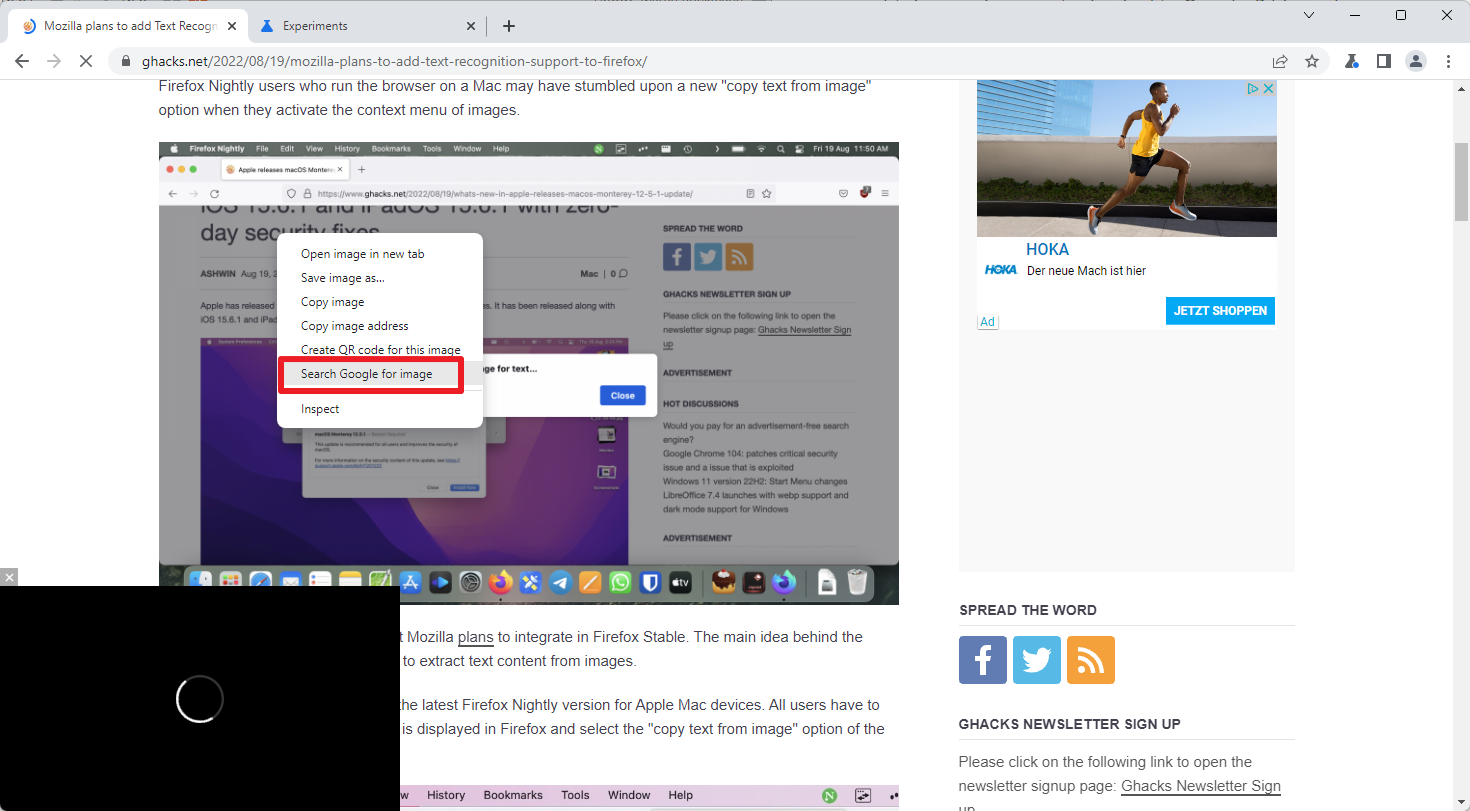1470x811 pixels.
Task: Click the plans hyperlink in the article text
Action: pos(475,637)
